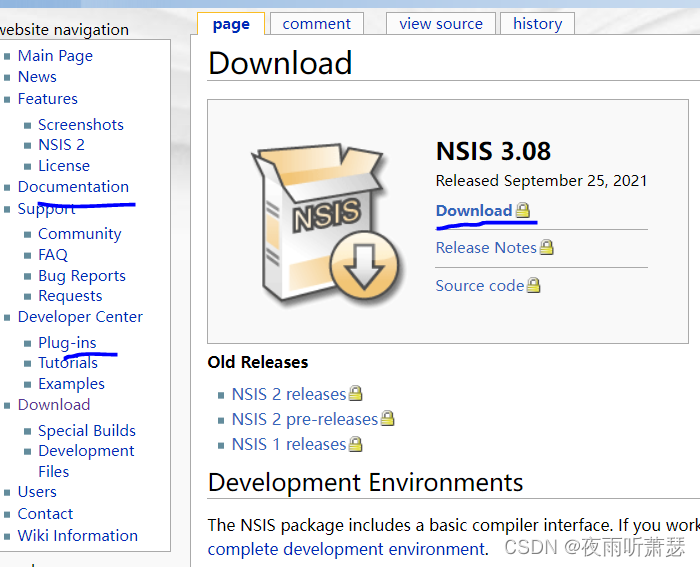Screen dimensions: 700x567
Task: Open NSIS 1 releases link
Action: pyautogui.click(x=289, y=444)
